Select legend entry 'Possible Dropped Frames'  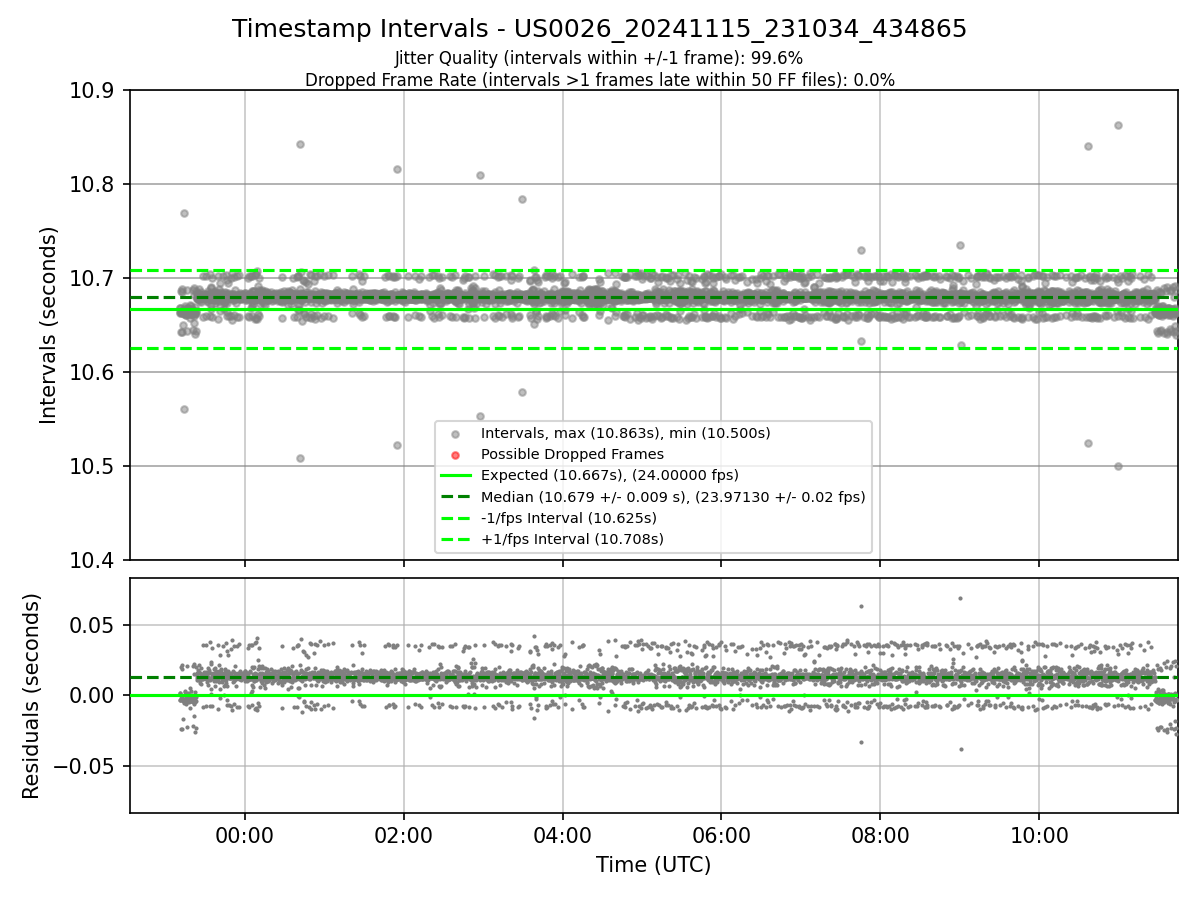pyautogui.click(x=572, y=454)
